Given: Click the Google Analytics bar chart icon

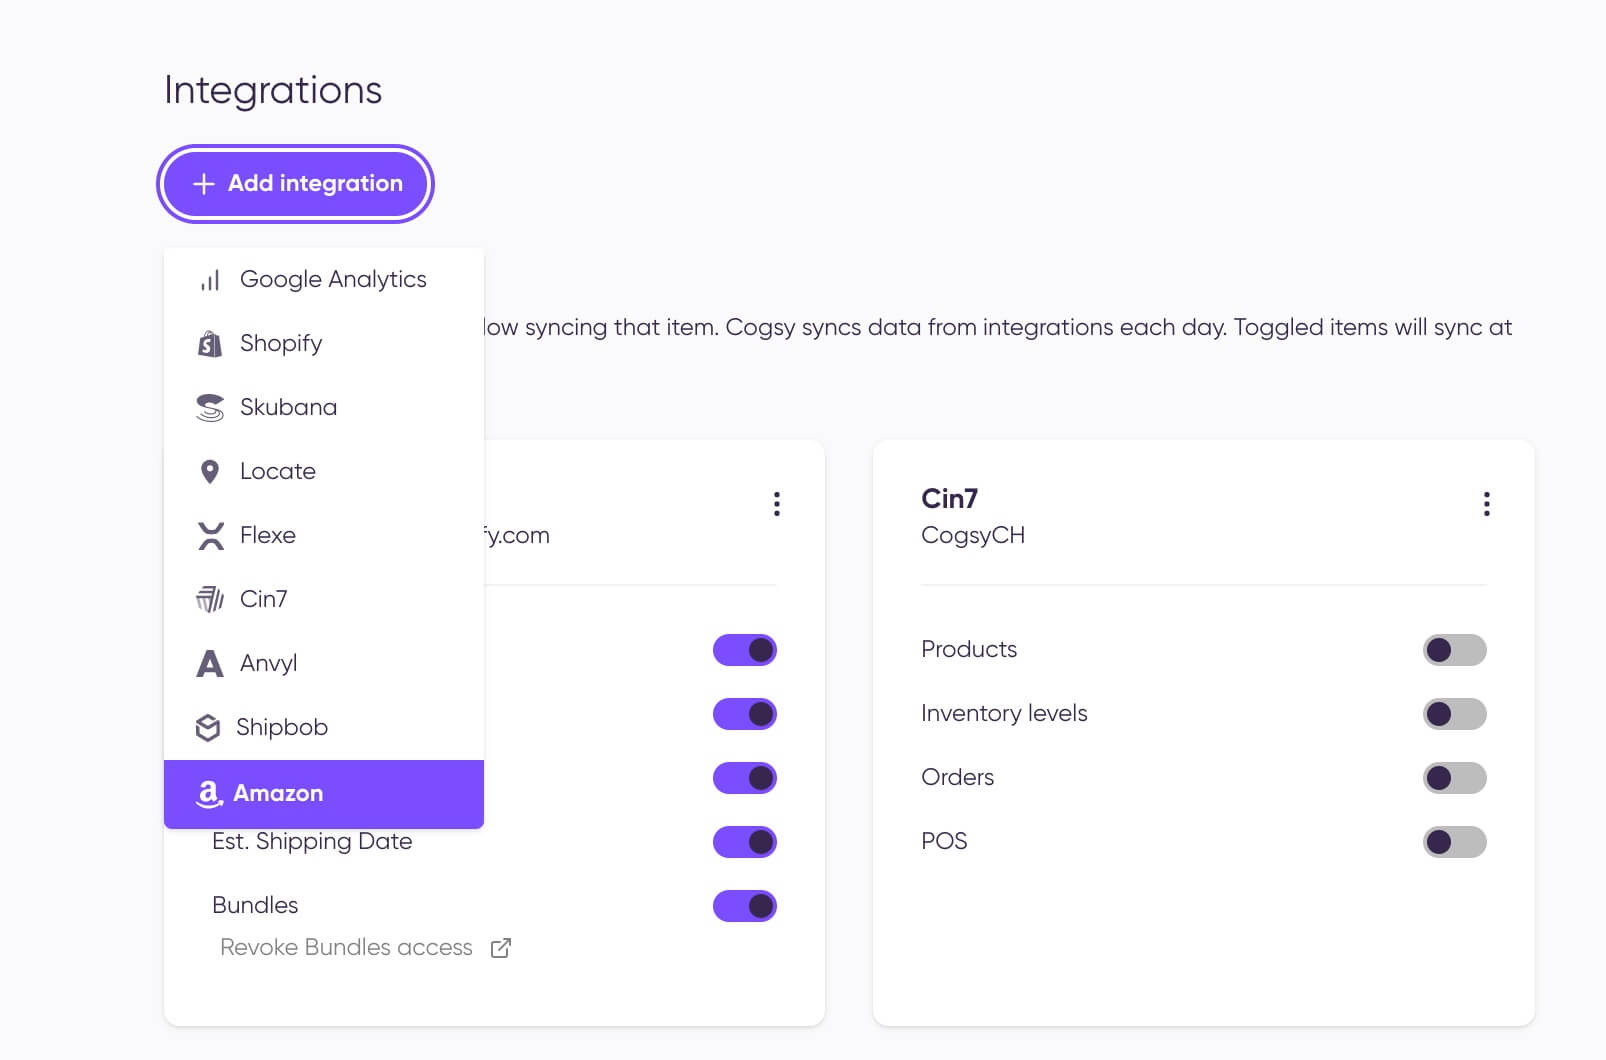Looking at the screenshot, I should coord(210,280).
